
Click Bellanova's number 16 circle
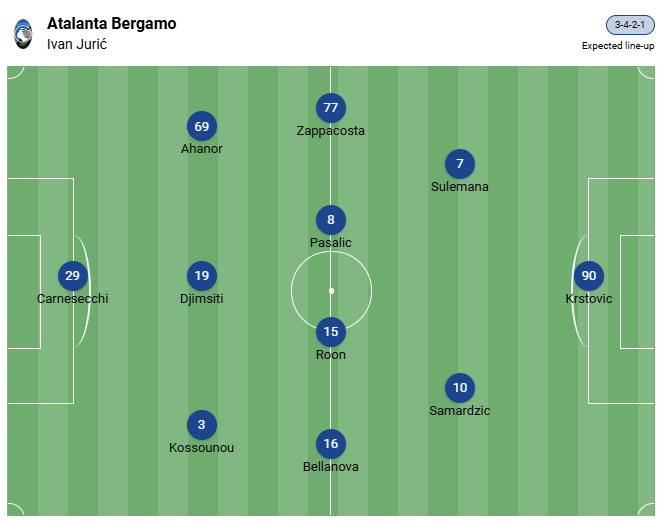coord(330,444)
